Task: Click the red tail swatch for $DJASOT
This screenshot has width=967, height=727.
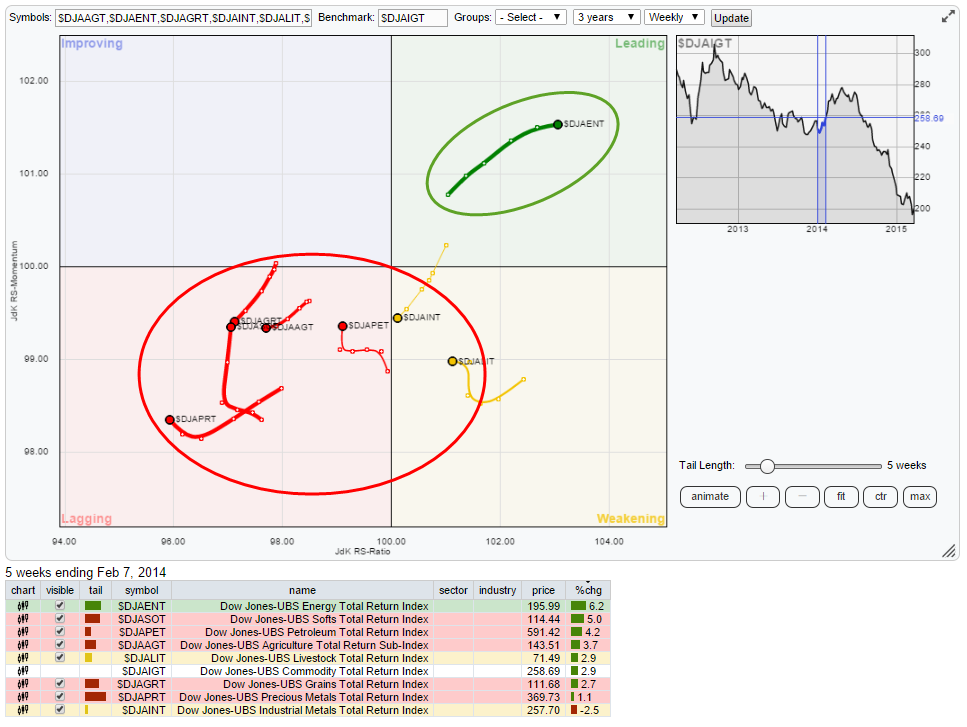Action: 93,619
